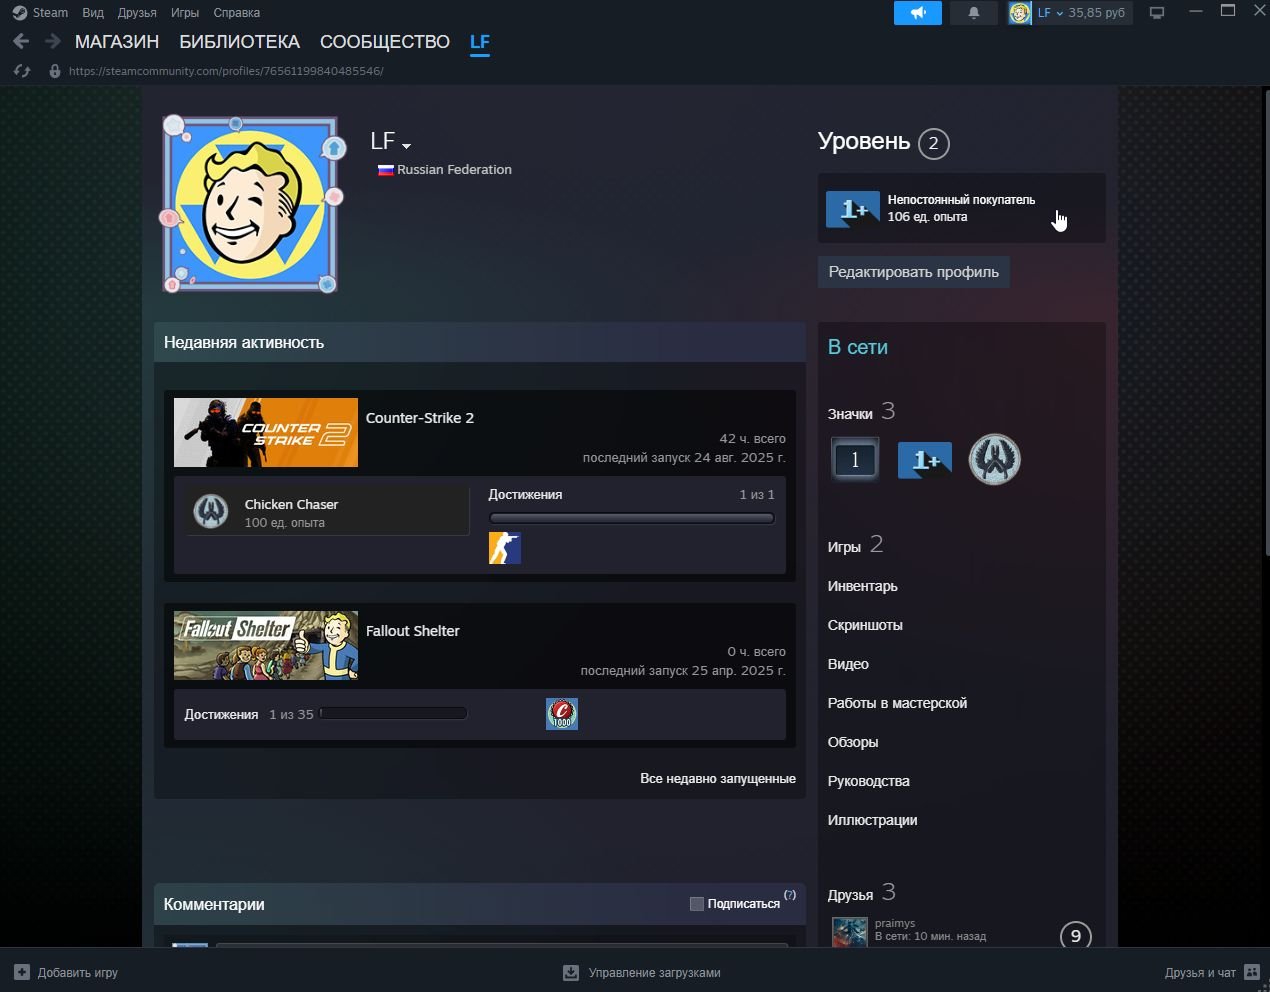Open Управление загрузками
Image resolution: width=1270 pixels, height=992 pixels.
pyautogui.click(x=642, y=972)
